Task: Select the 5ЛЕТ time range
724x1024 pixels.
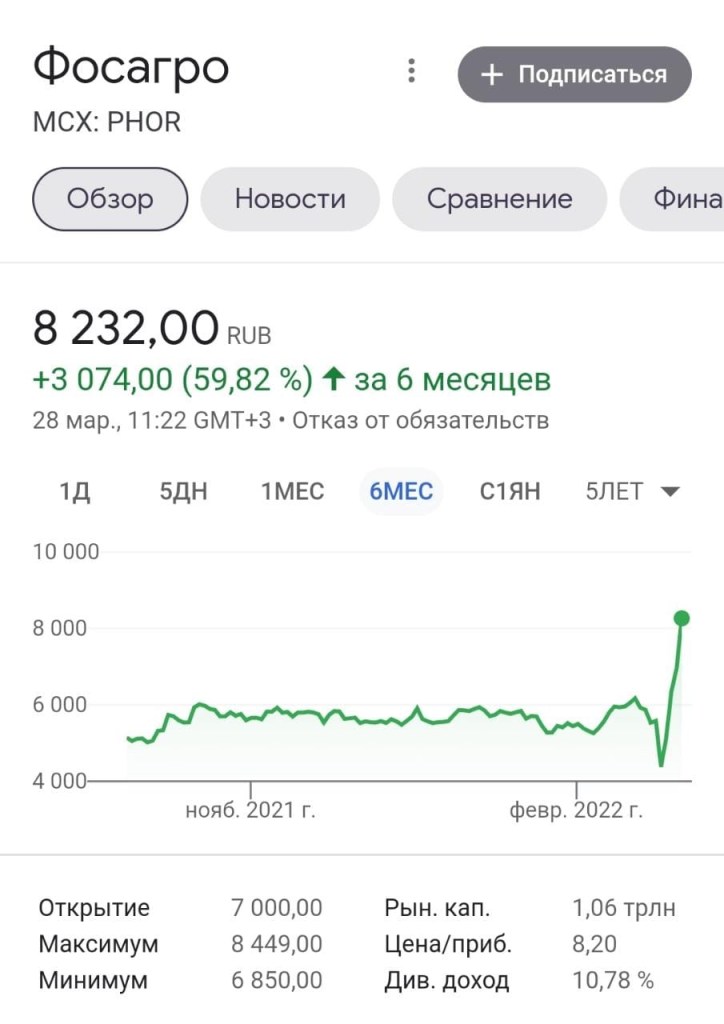Action: 614,492
